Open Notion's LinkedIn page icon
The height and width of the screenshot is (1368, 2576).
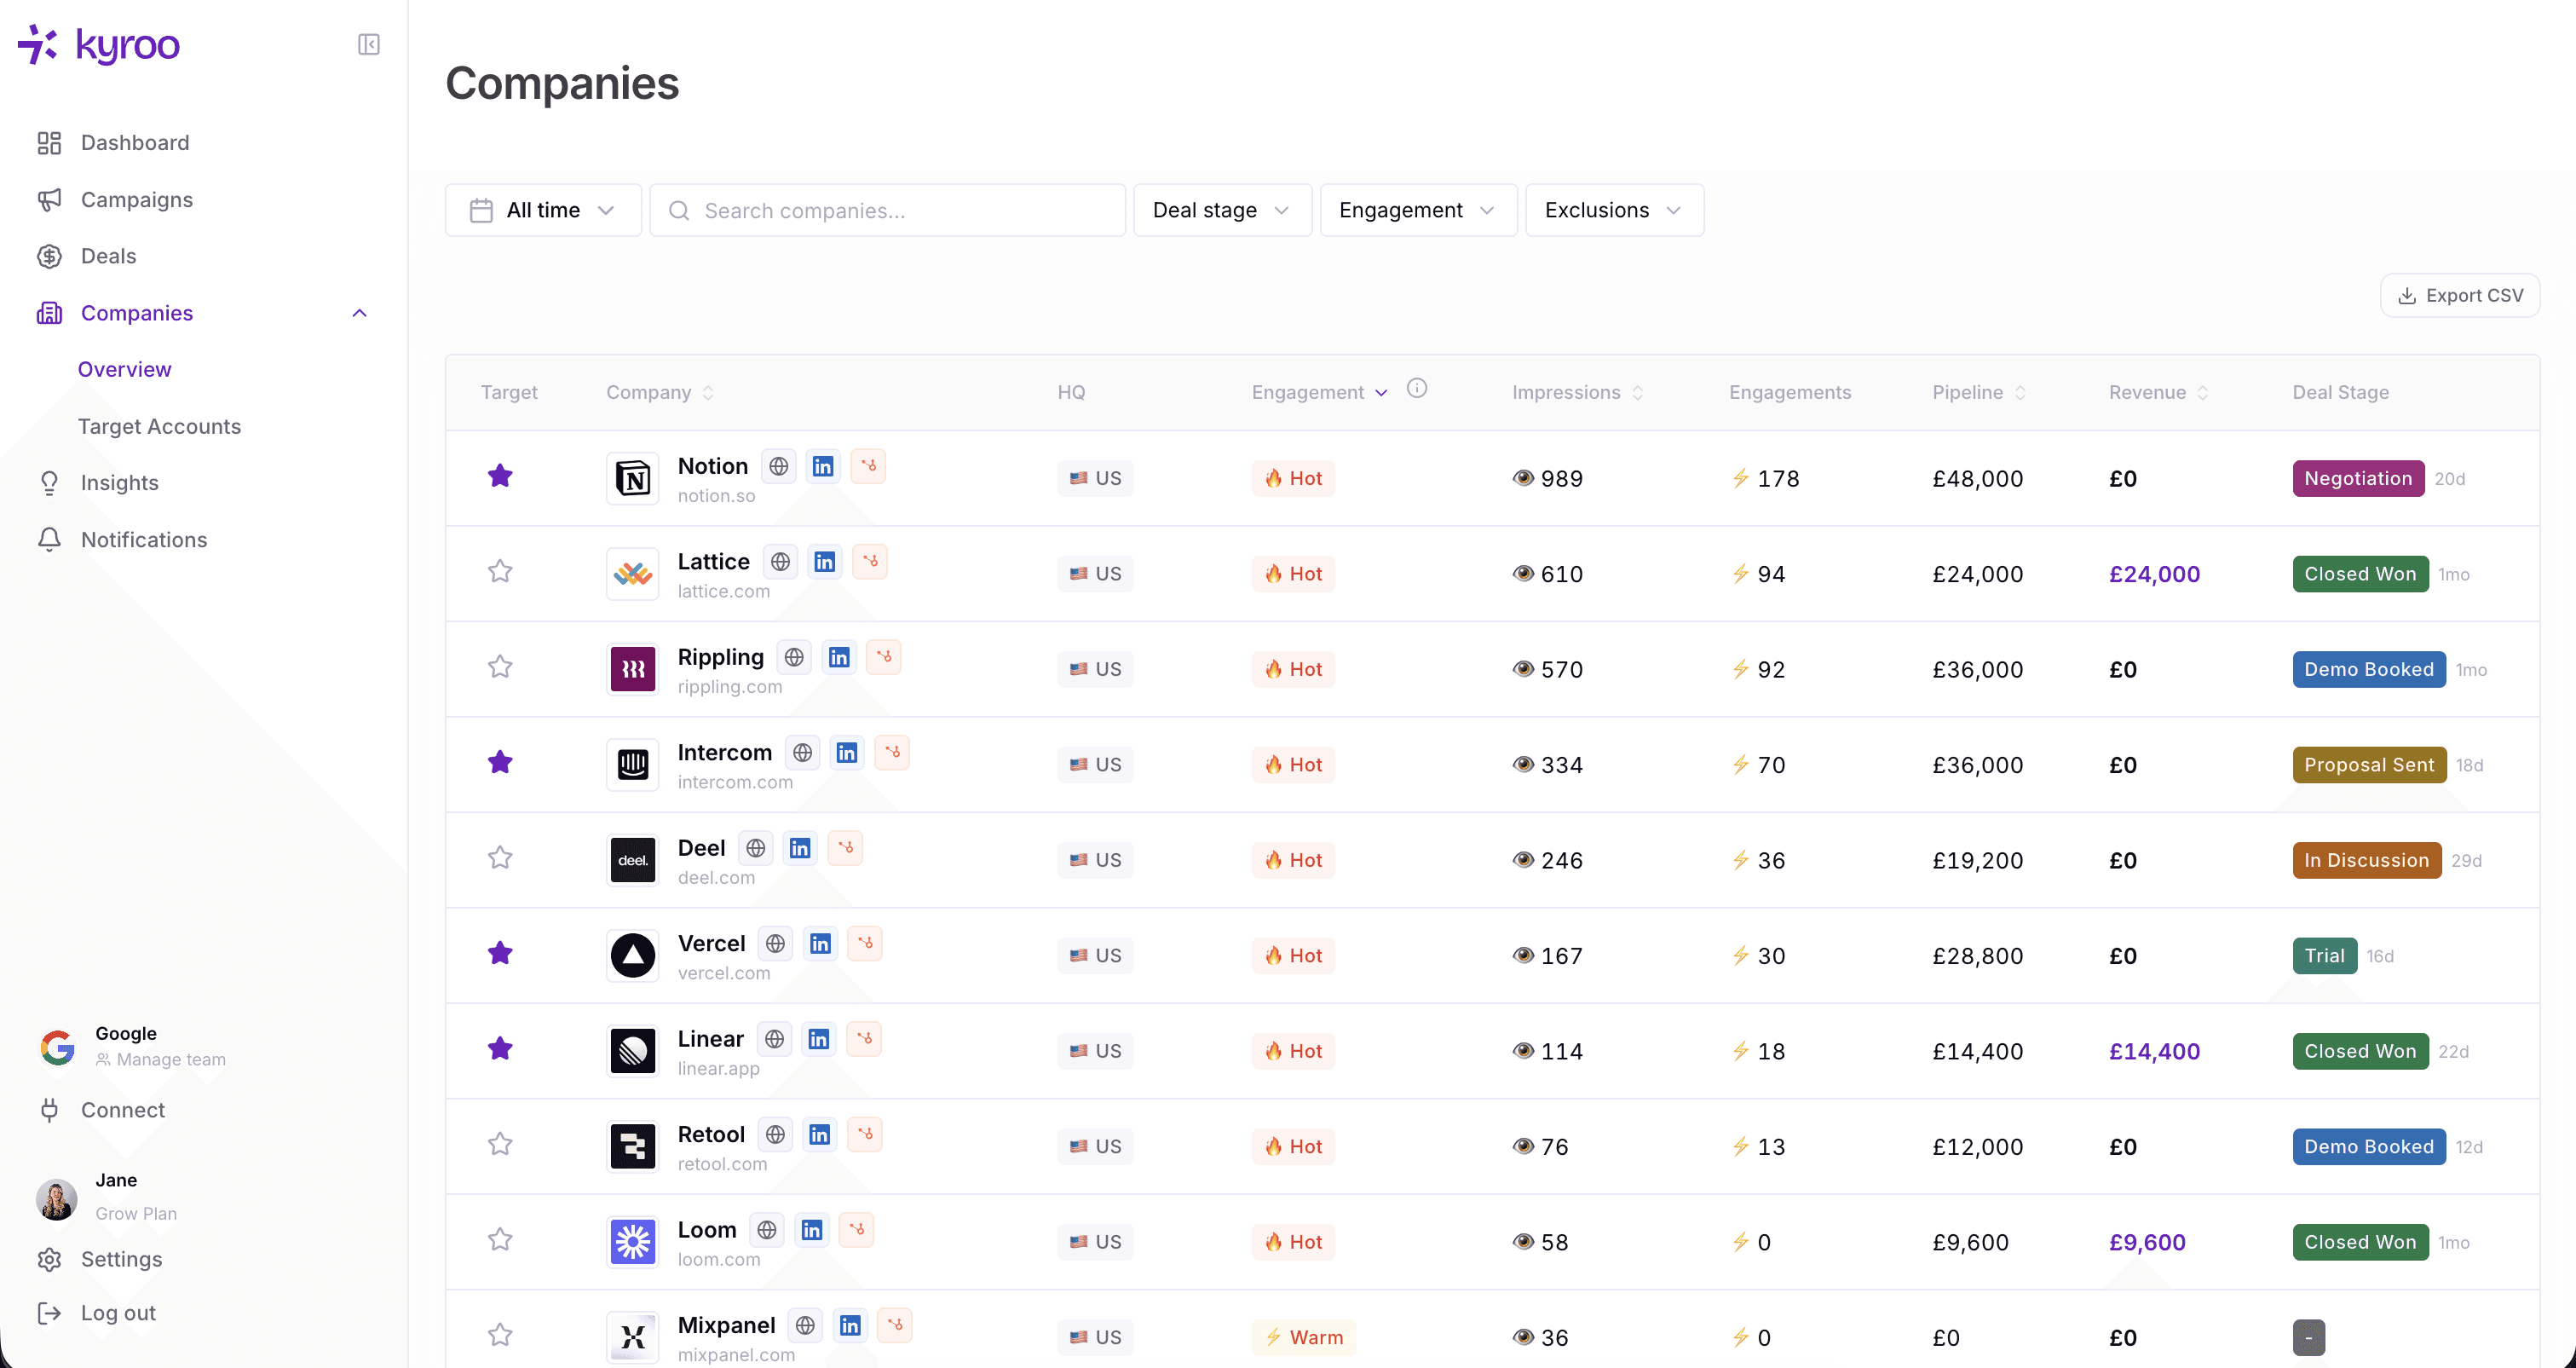(x=823, y=466)
